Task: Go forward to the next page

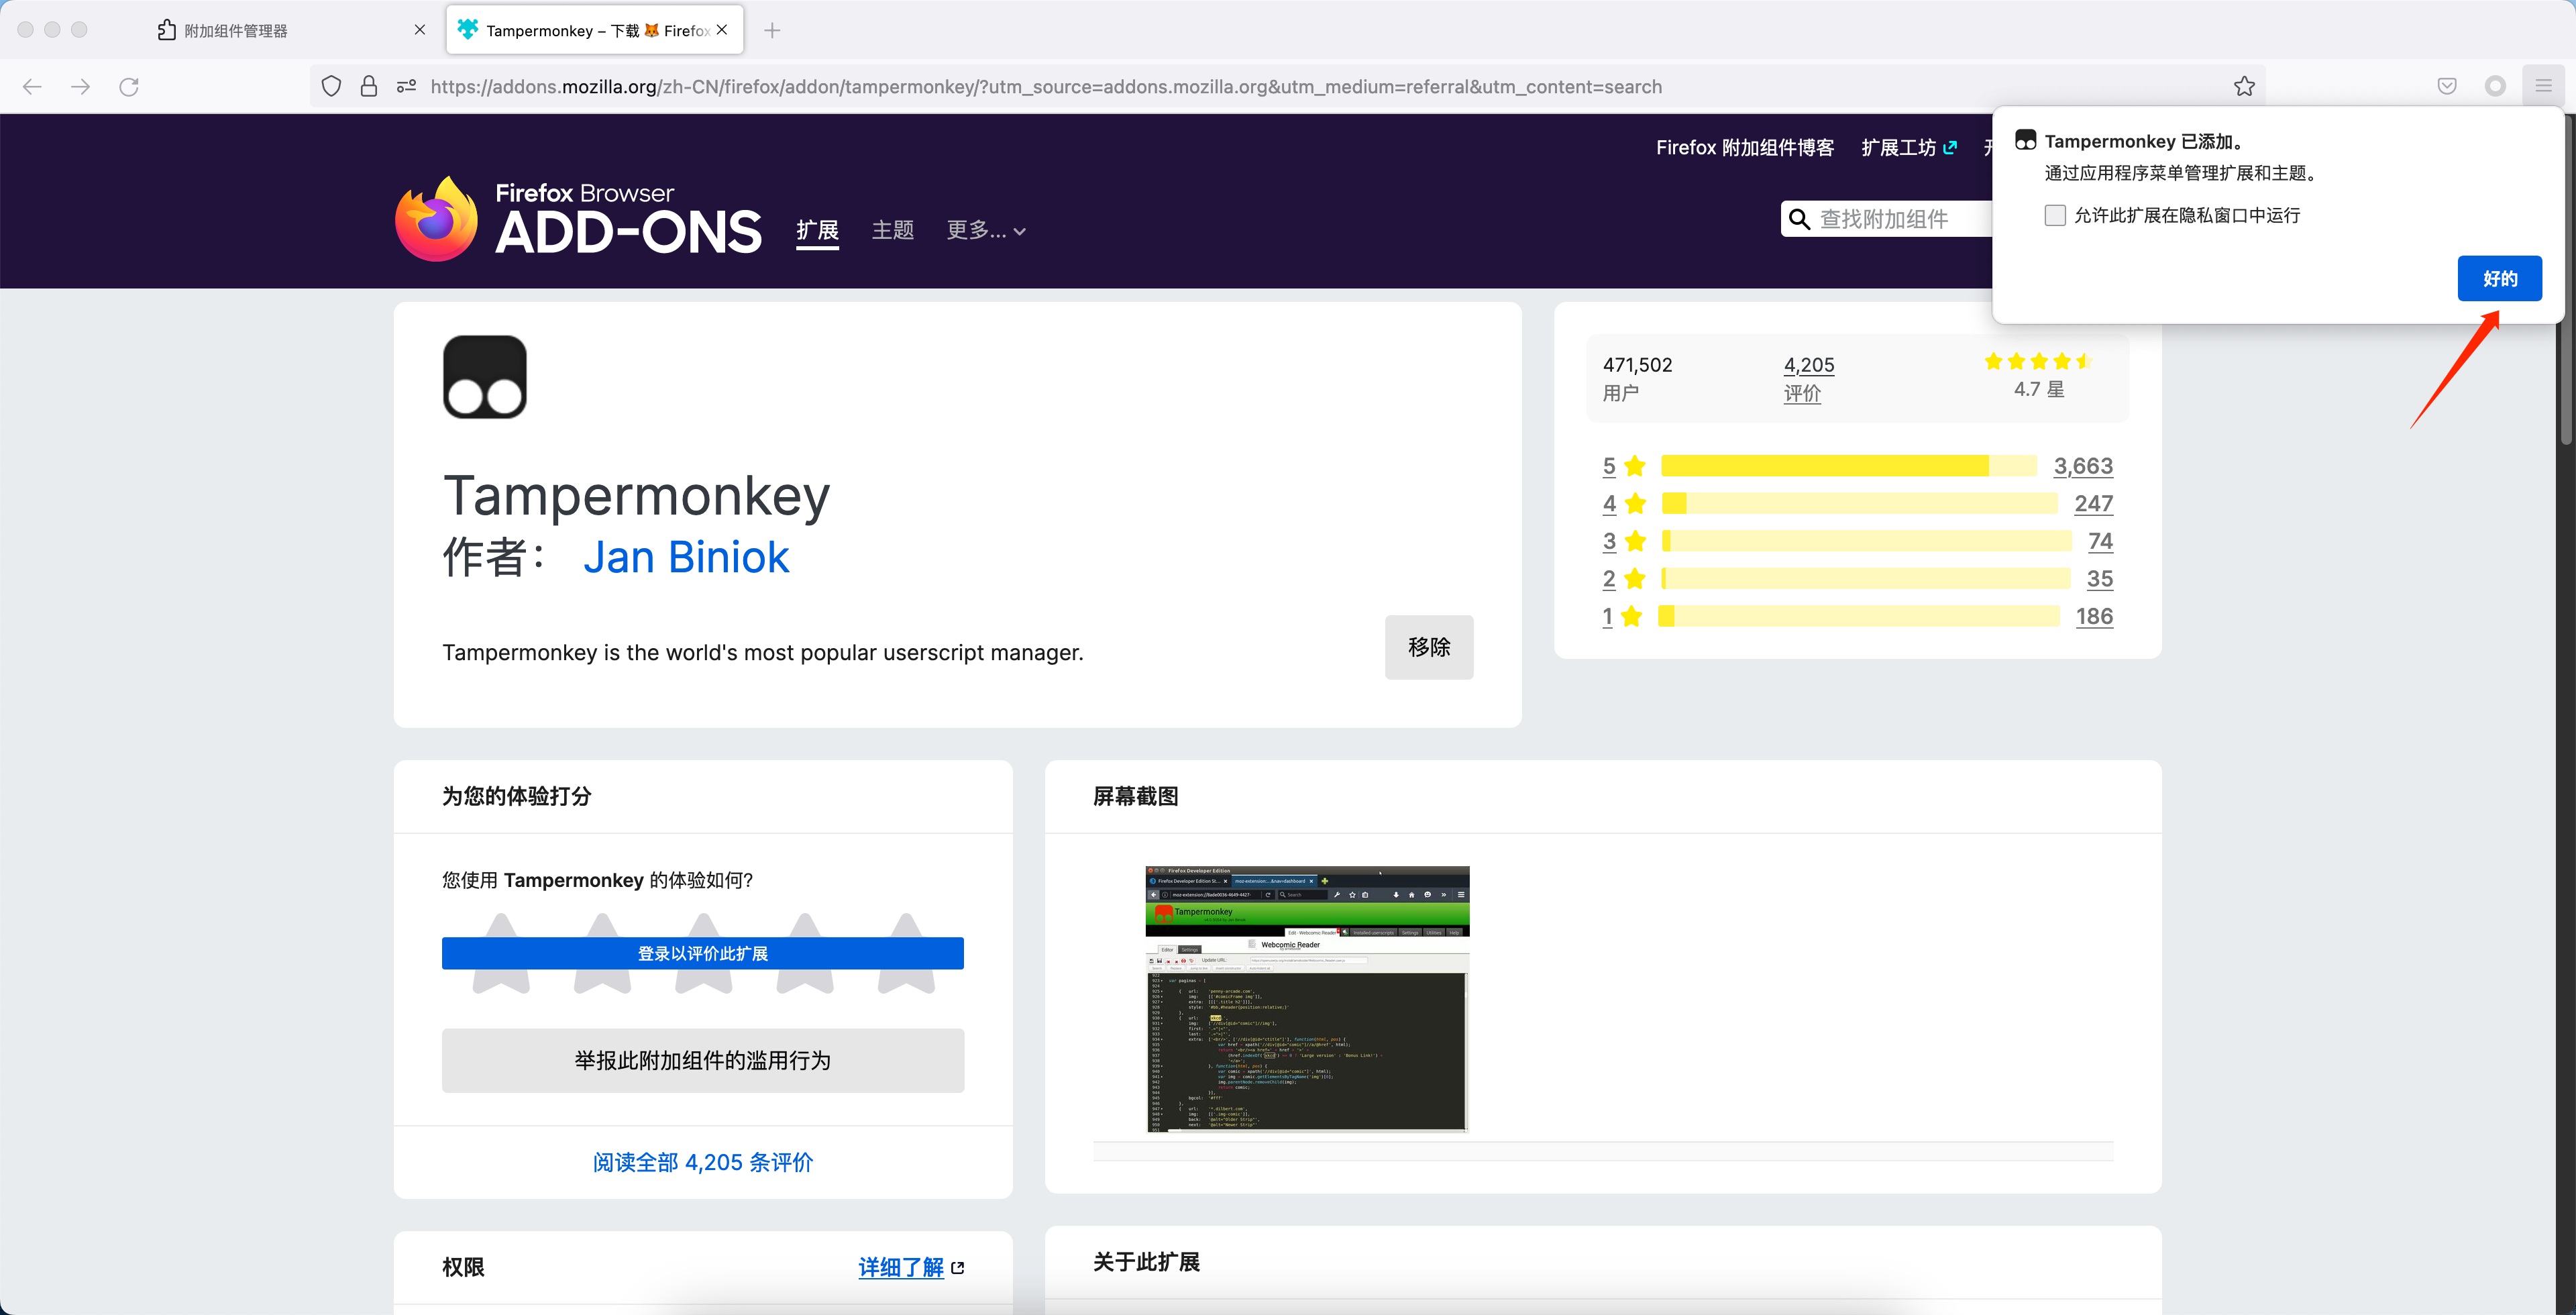Action: [x=81, y=87]
